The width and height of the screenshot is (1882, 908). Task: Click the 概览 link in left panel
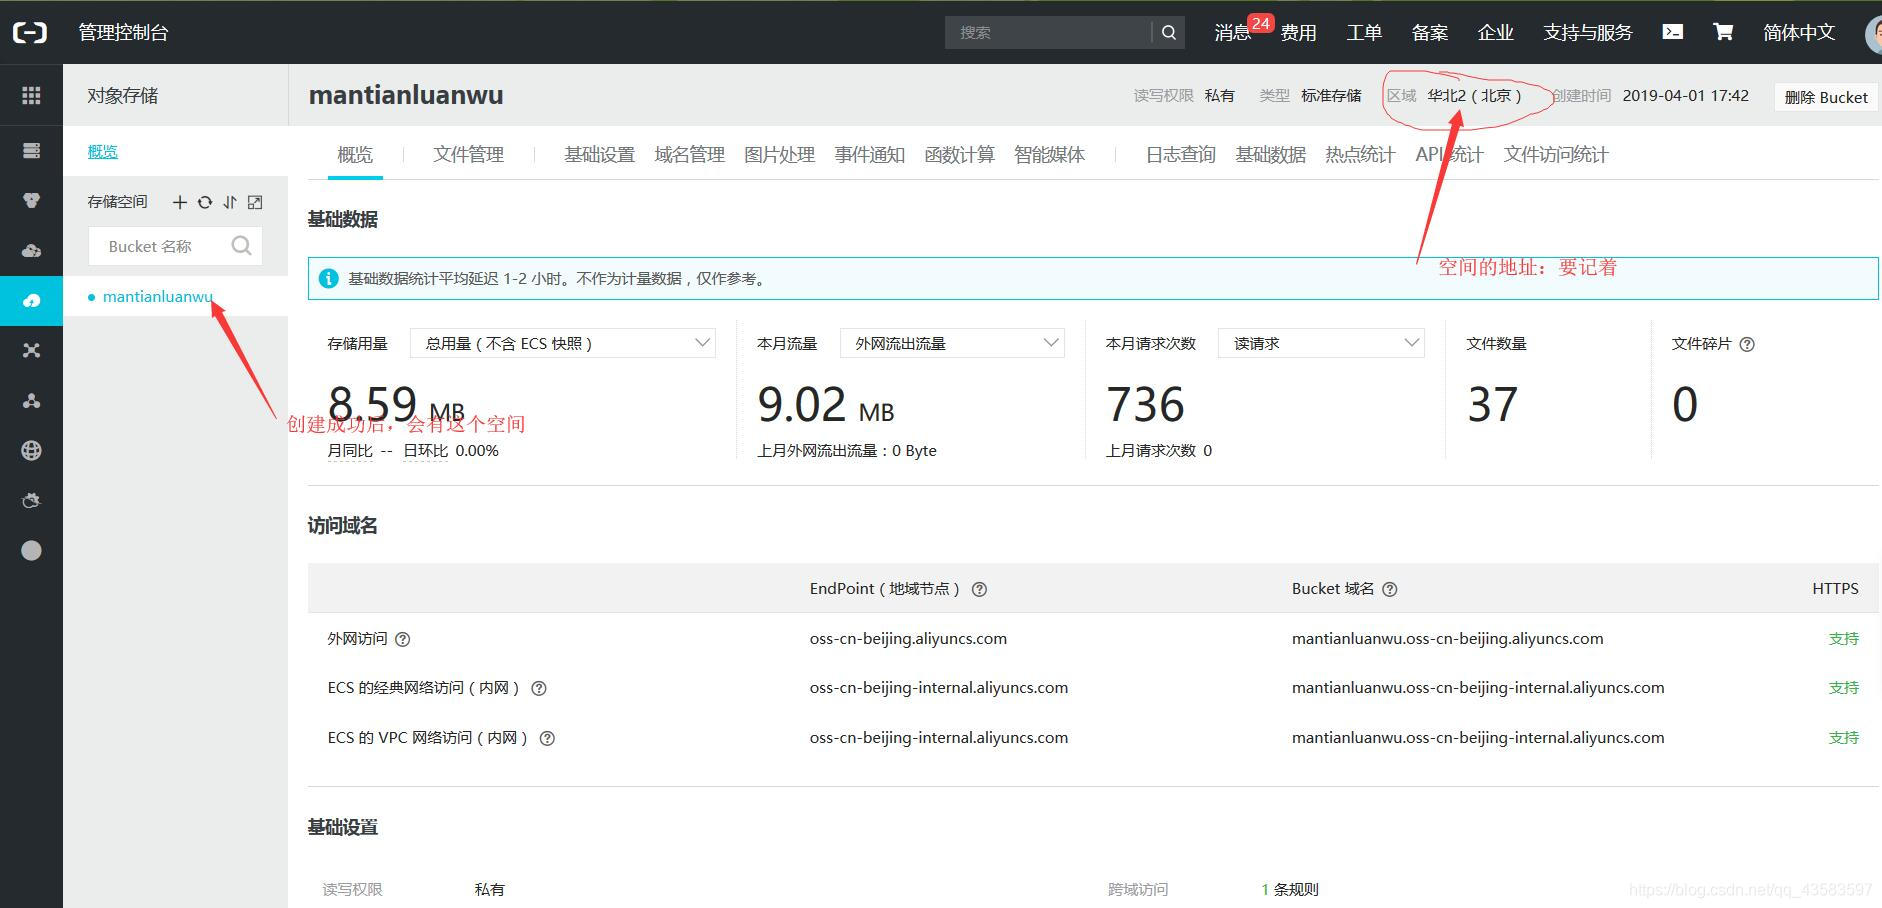[102, 151]
